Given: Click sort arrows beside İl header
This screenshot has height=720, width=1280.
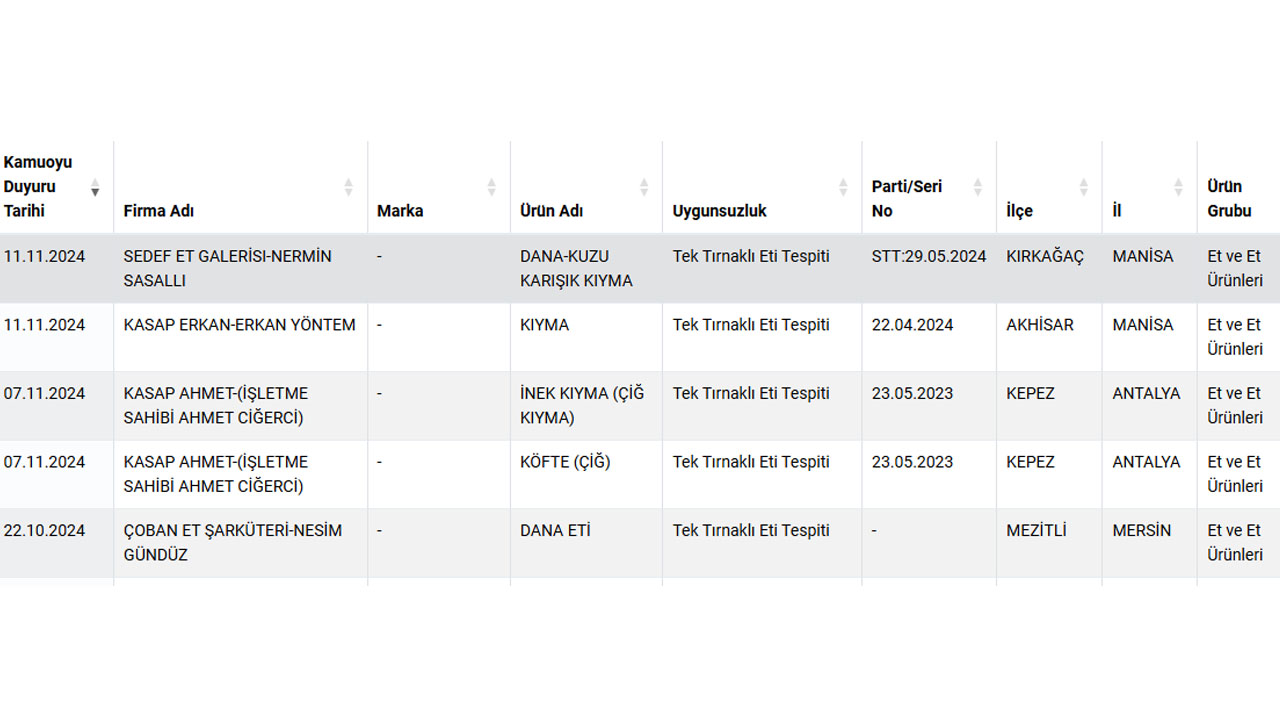Looking at the screenshot, I should [1179, 187].
